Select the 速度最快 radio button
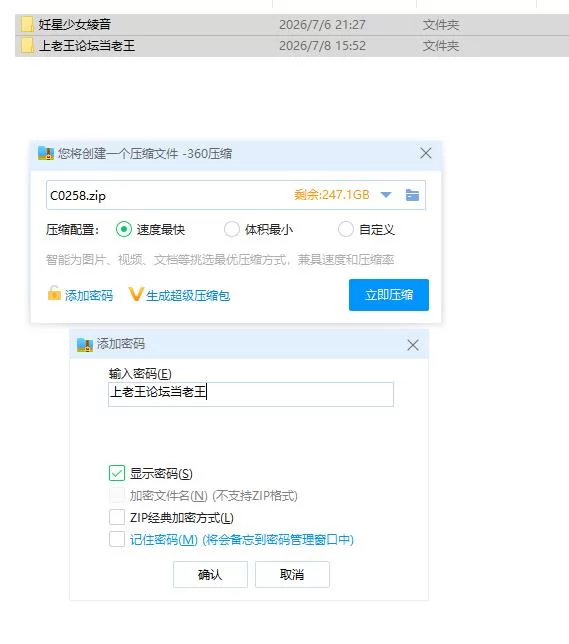Image resolution: width=569 pixels, height=644 pixels. point(124,229)
